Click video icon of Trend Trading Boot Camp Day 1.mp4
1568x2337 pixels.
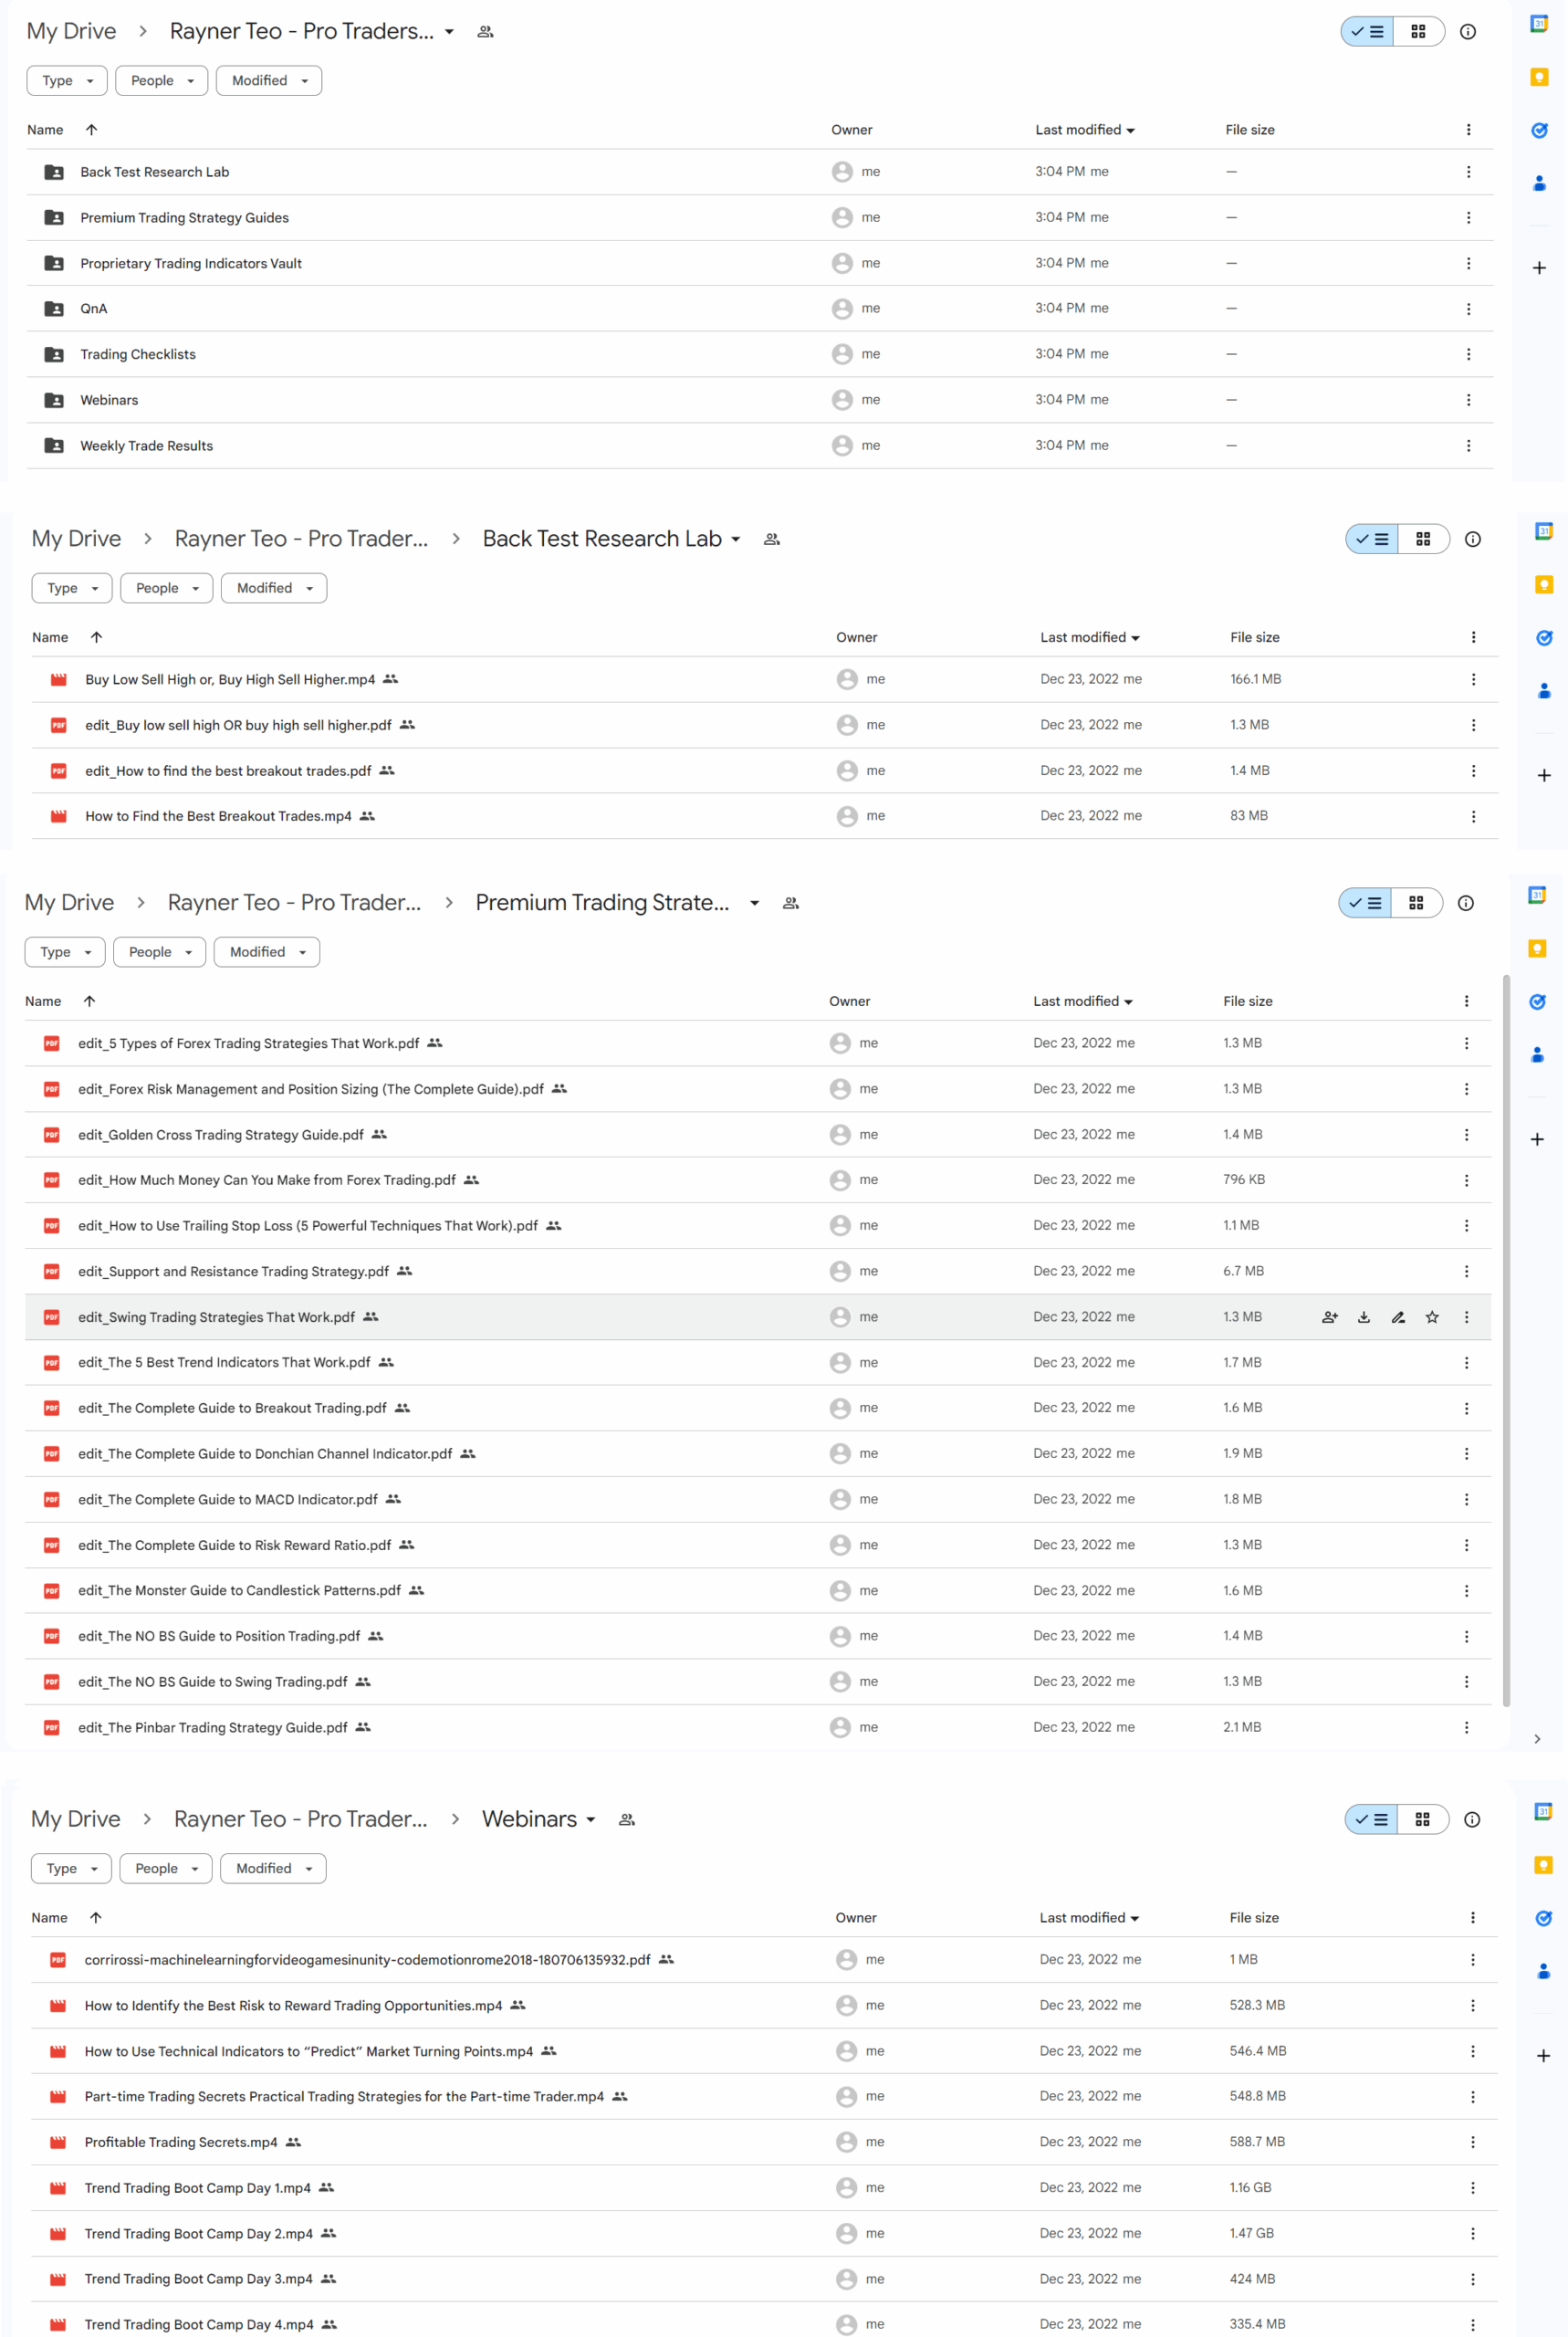coord(58,2188)
